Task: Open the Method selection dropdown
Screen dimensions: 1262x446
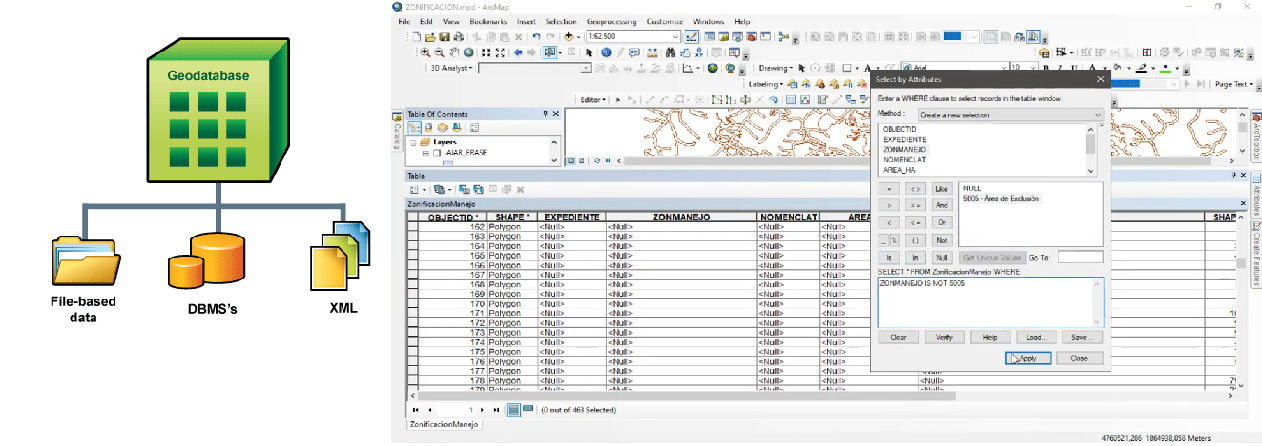Action: tap(1097, 115)
